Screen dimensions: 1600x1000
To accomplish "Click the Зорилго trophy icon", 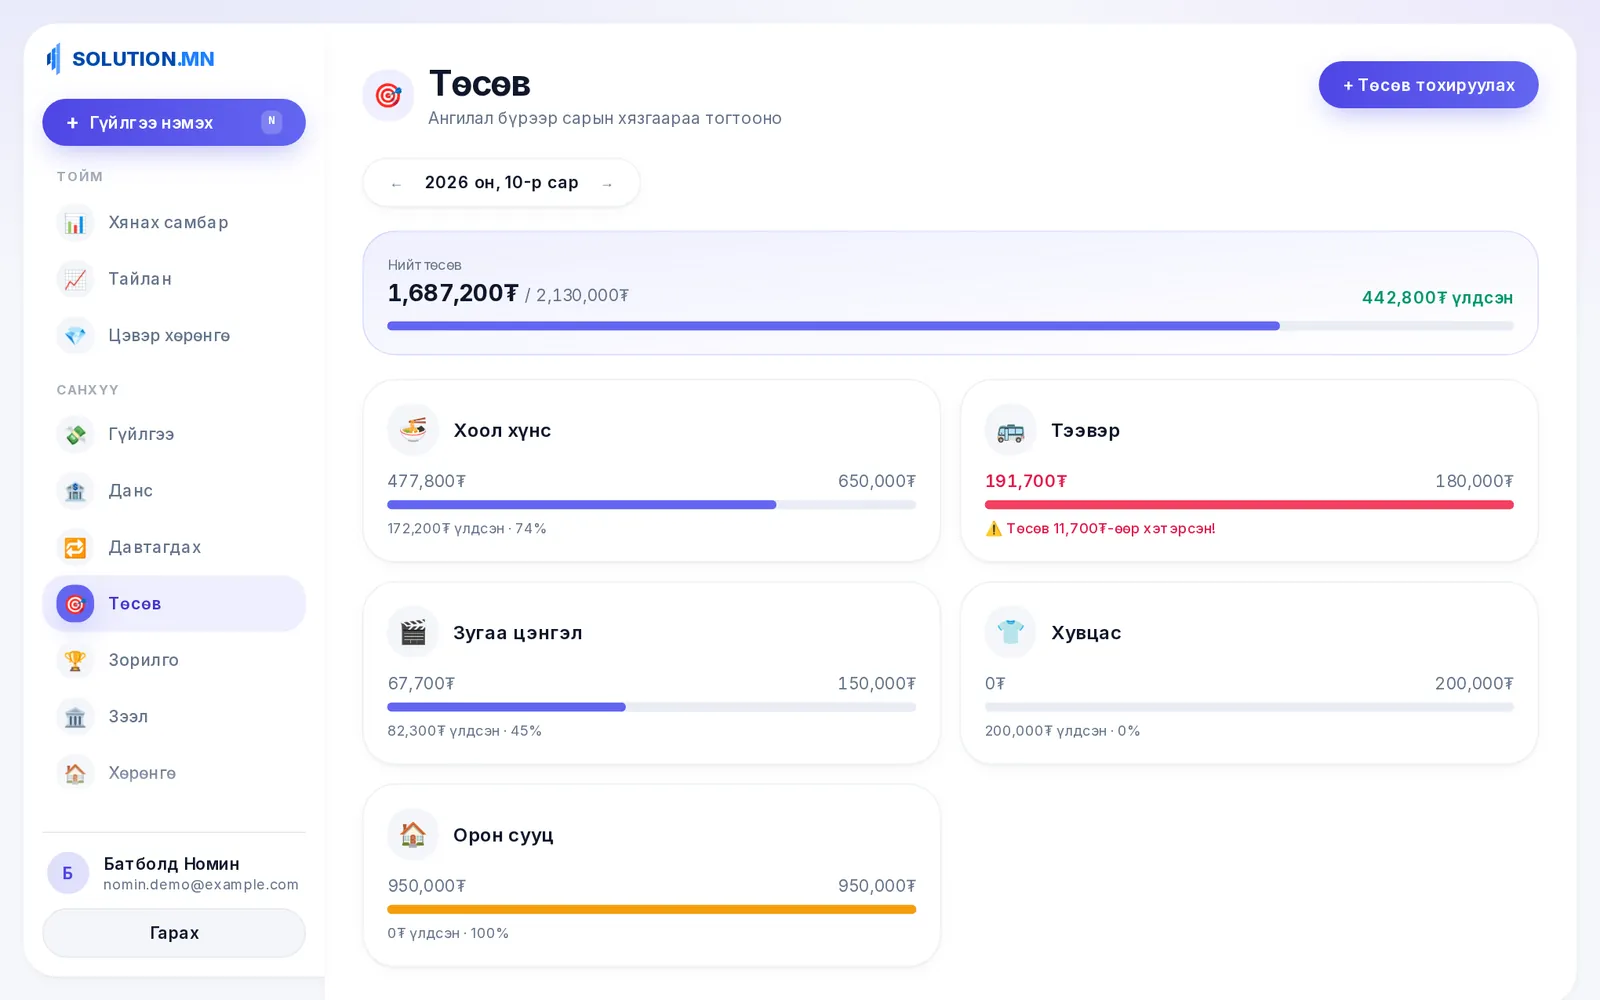I will 75,660.
